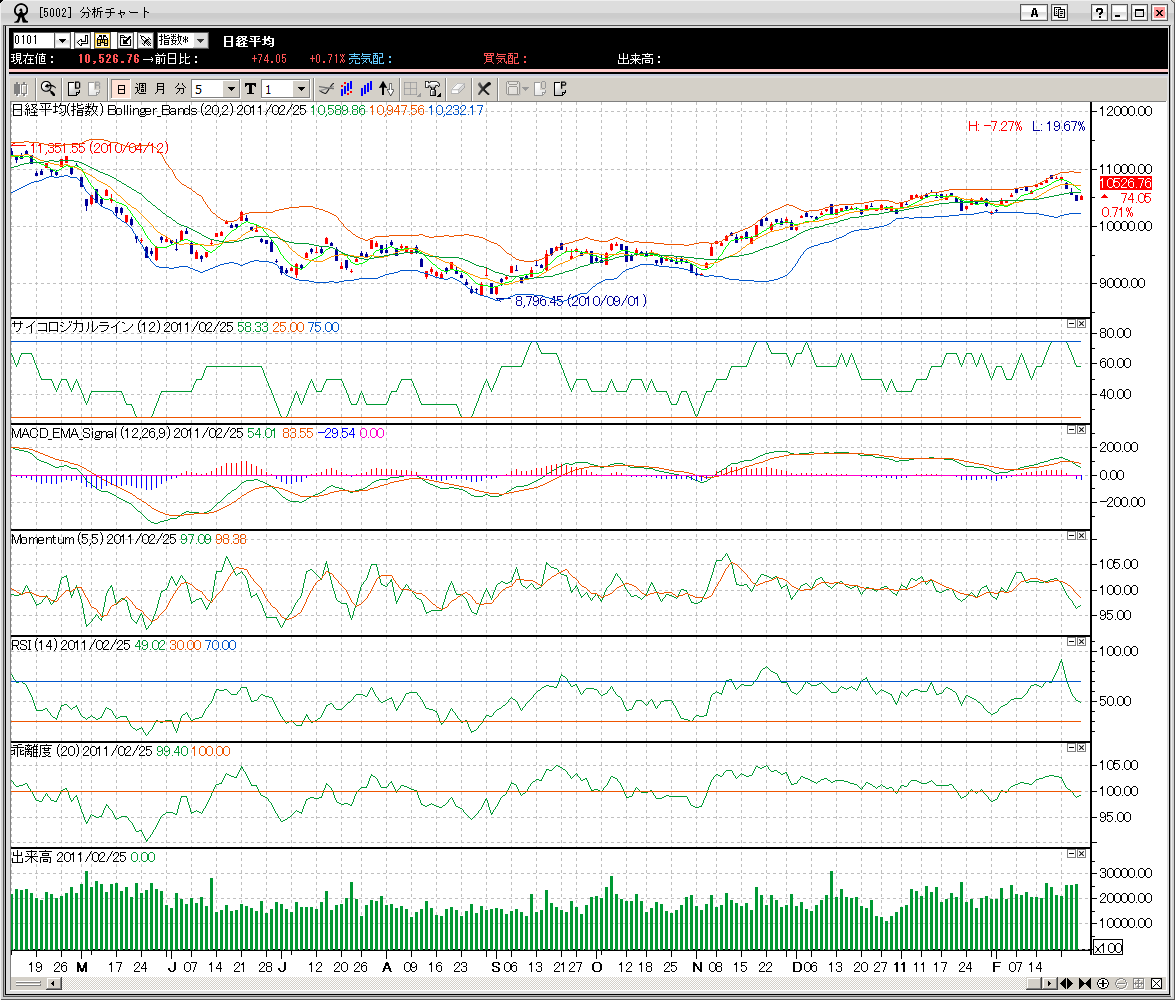
Task: Zoom in with the plus circle icon
Action: (x=1101, y=984)
